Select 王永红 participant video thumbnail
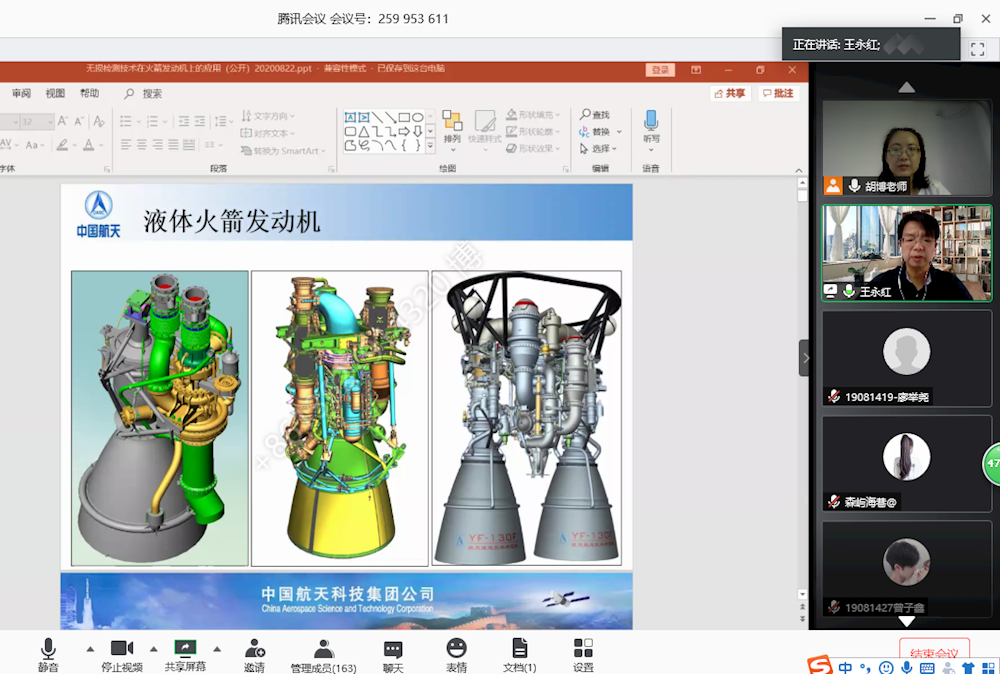 pyautogui.click(x=906, y=253)
